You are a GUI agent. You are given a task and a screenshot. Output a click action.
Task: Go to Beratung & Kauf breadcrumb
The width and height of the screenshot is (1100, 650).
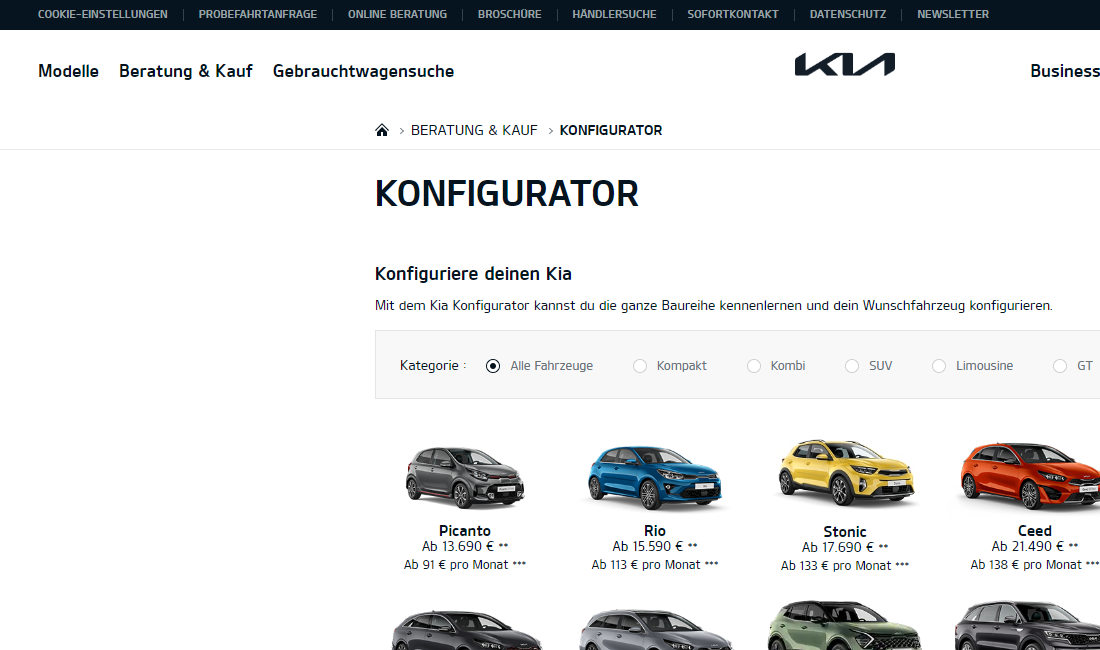tap(474, 130)
